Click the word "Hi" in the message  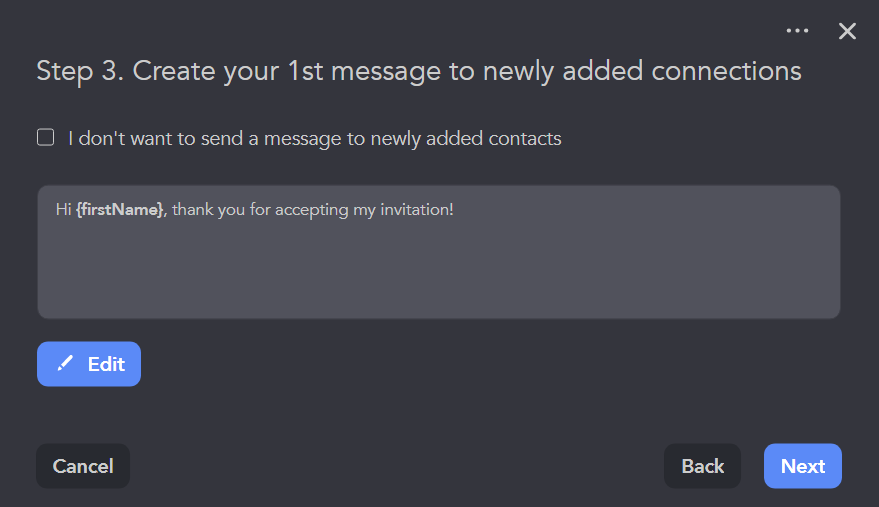[x=64, y=210]
